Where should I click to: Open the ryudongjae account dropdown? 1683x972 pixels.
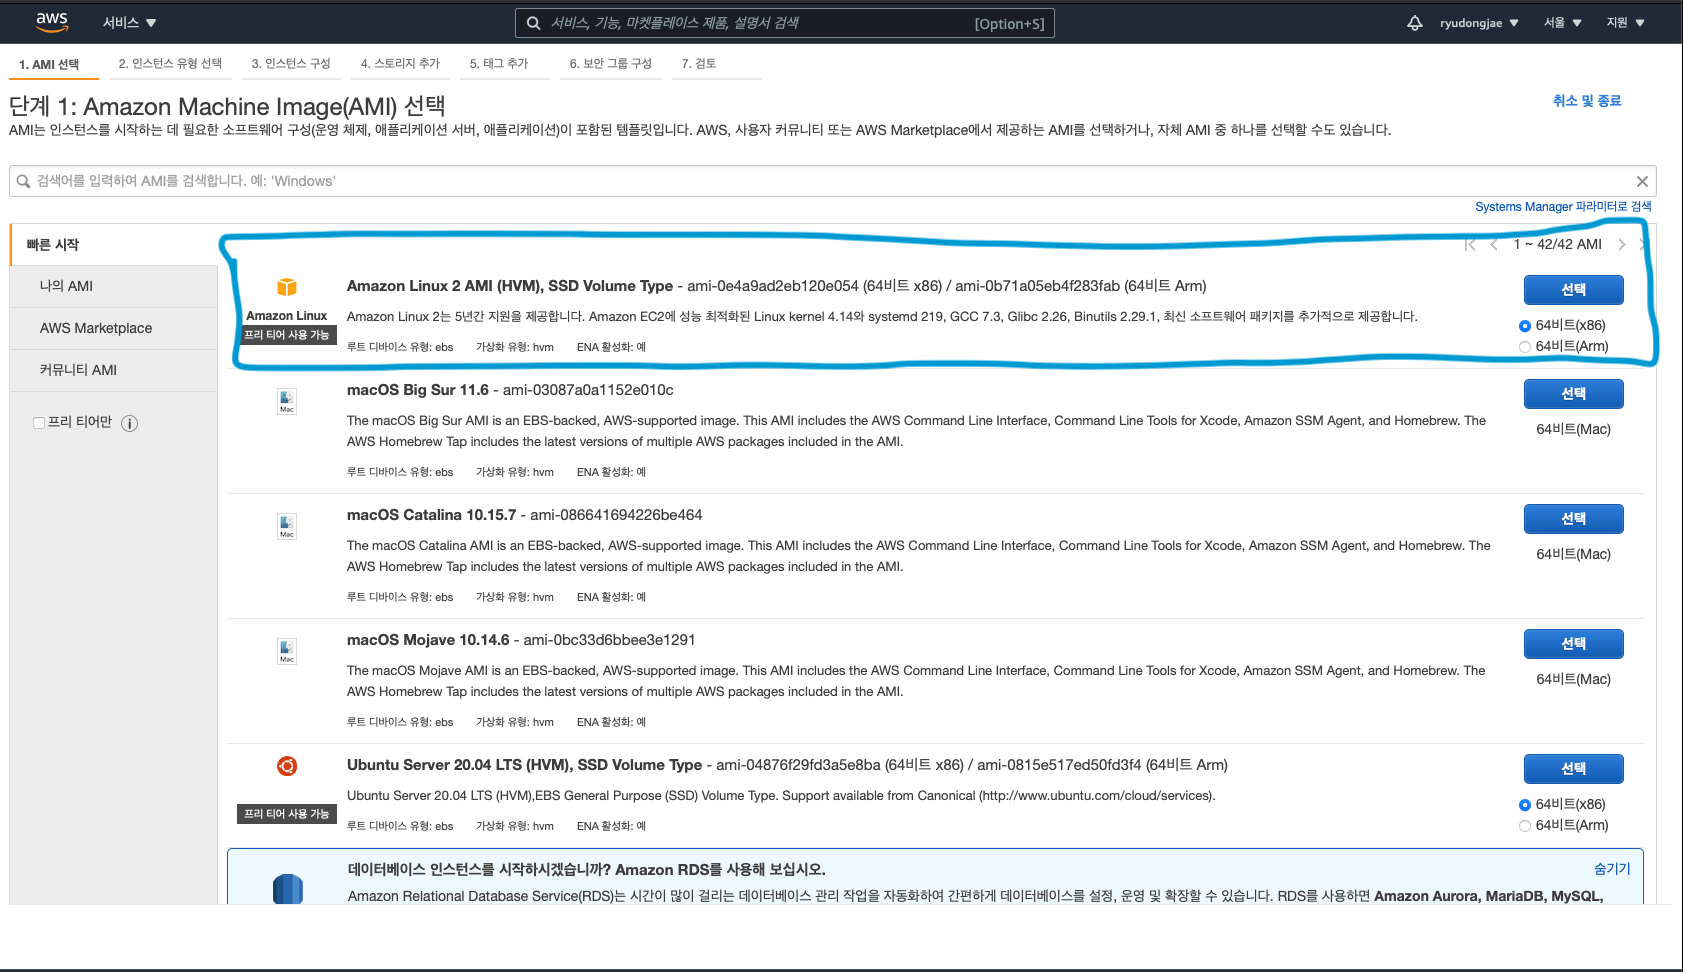pyautogui.click(x=1479, y=23)
